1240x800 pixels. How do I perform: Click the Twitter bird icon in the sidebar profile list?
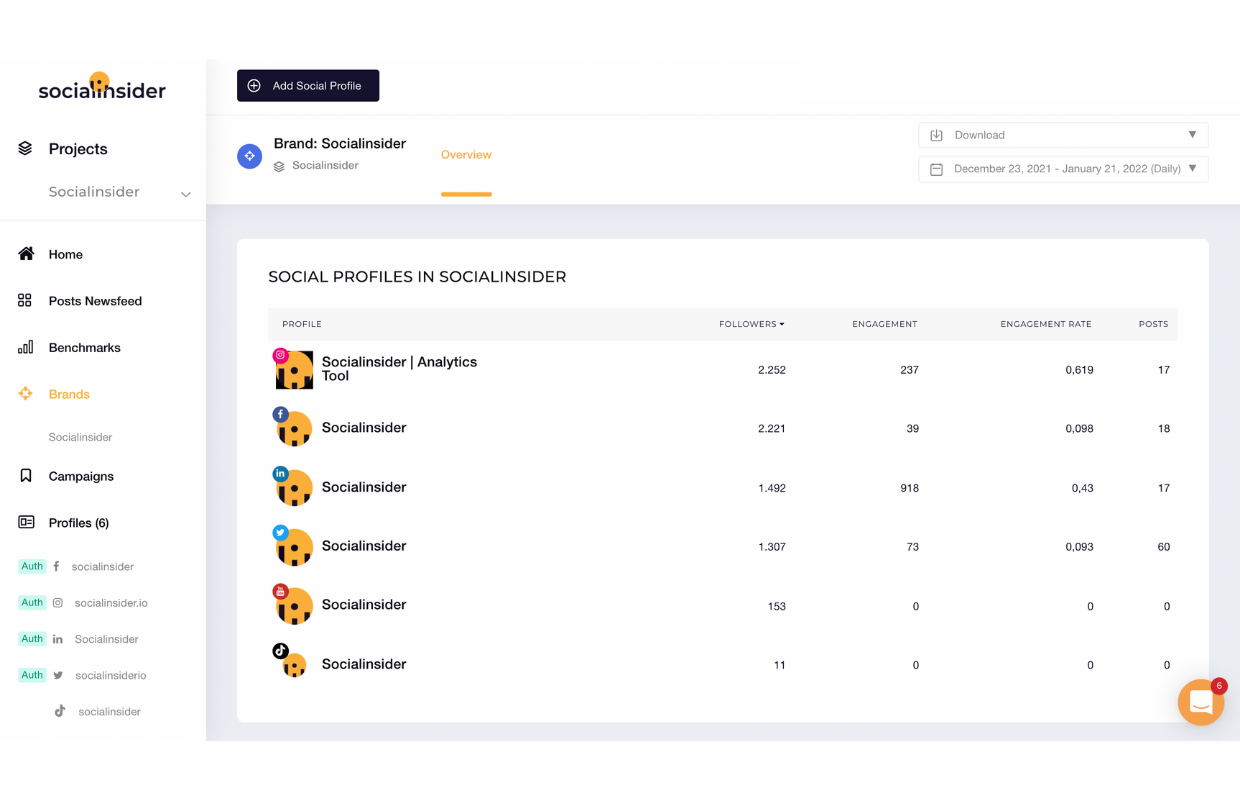pyautogui.click(x=58, y=675)
